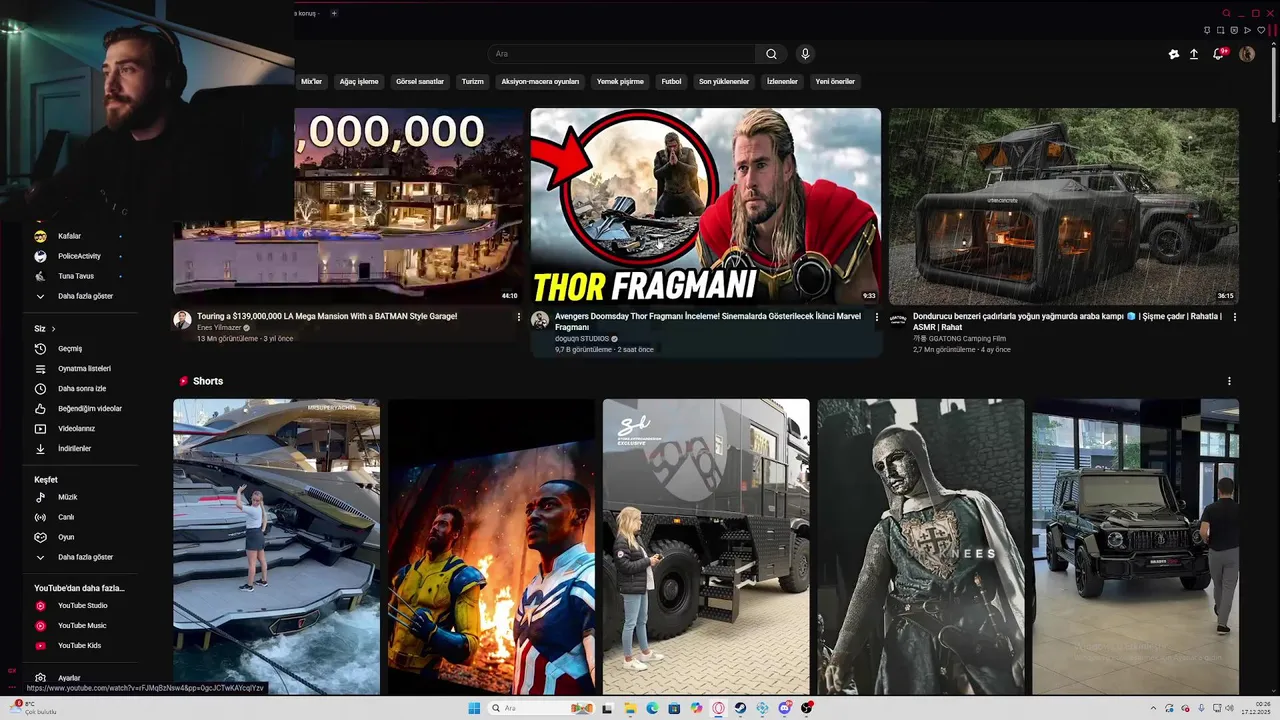This screenshot has height=720, width=1280.
Task: Open YouTube Music link
Action: (x=82, y=626)
